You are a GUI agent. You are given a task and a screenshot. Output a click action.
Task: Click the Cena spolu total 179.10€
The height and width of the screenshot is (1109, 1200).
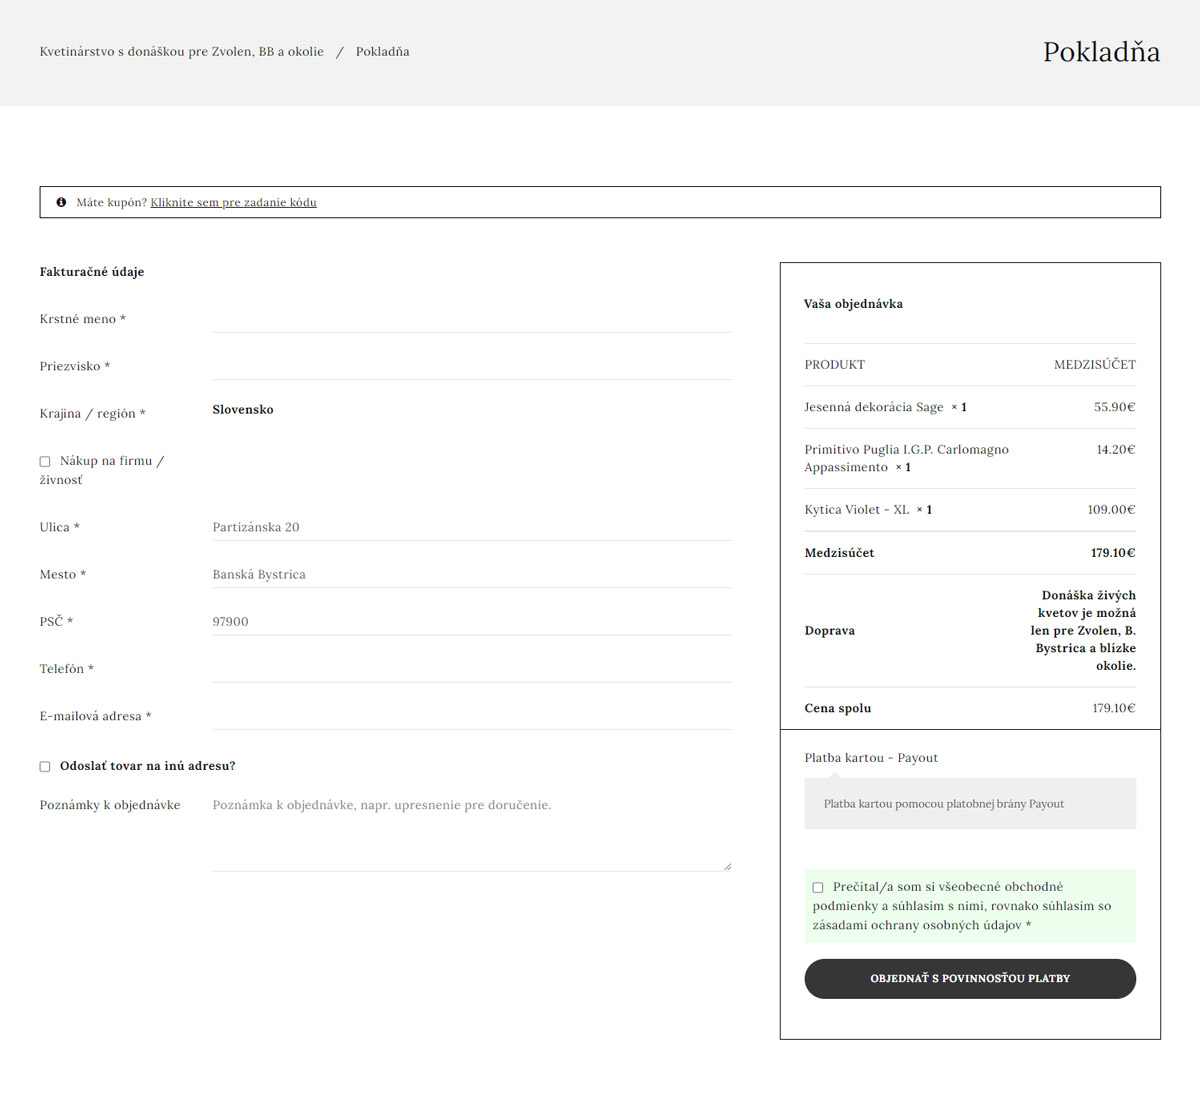1114,708
